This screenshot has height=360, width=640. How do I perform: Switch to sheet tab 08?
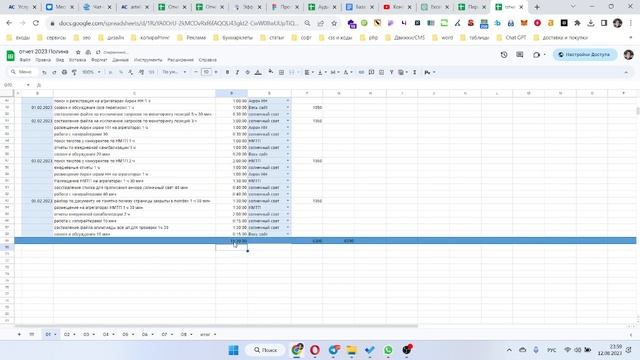pos(184,334)
